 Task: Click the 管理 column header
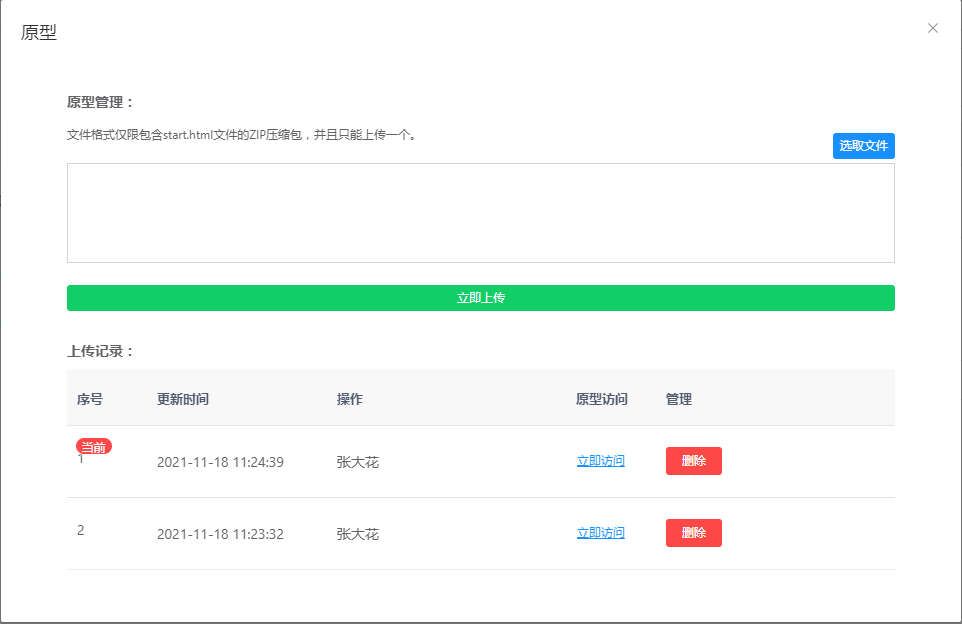[679, 399]
